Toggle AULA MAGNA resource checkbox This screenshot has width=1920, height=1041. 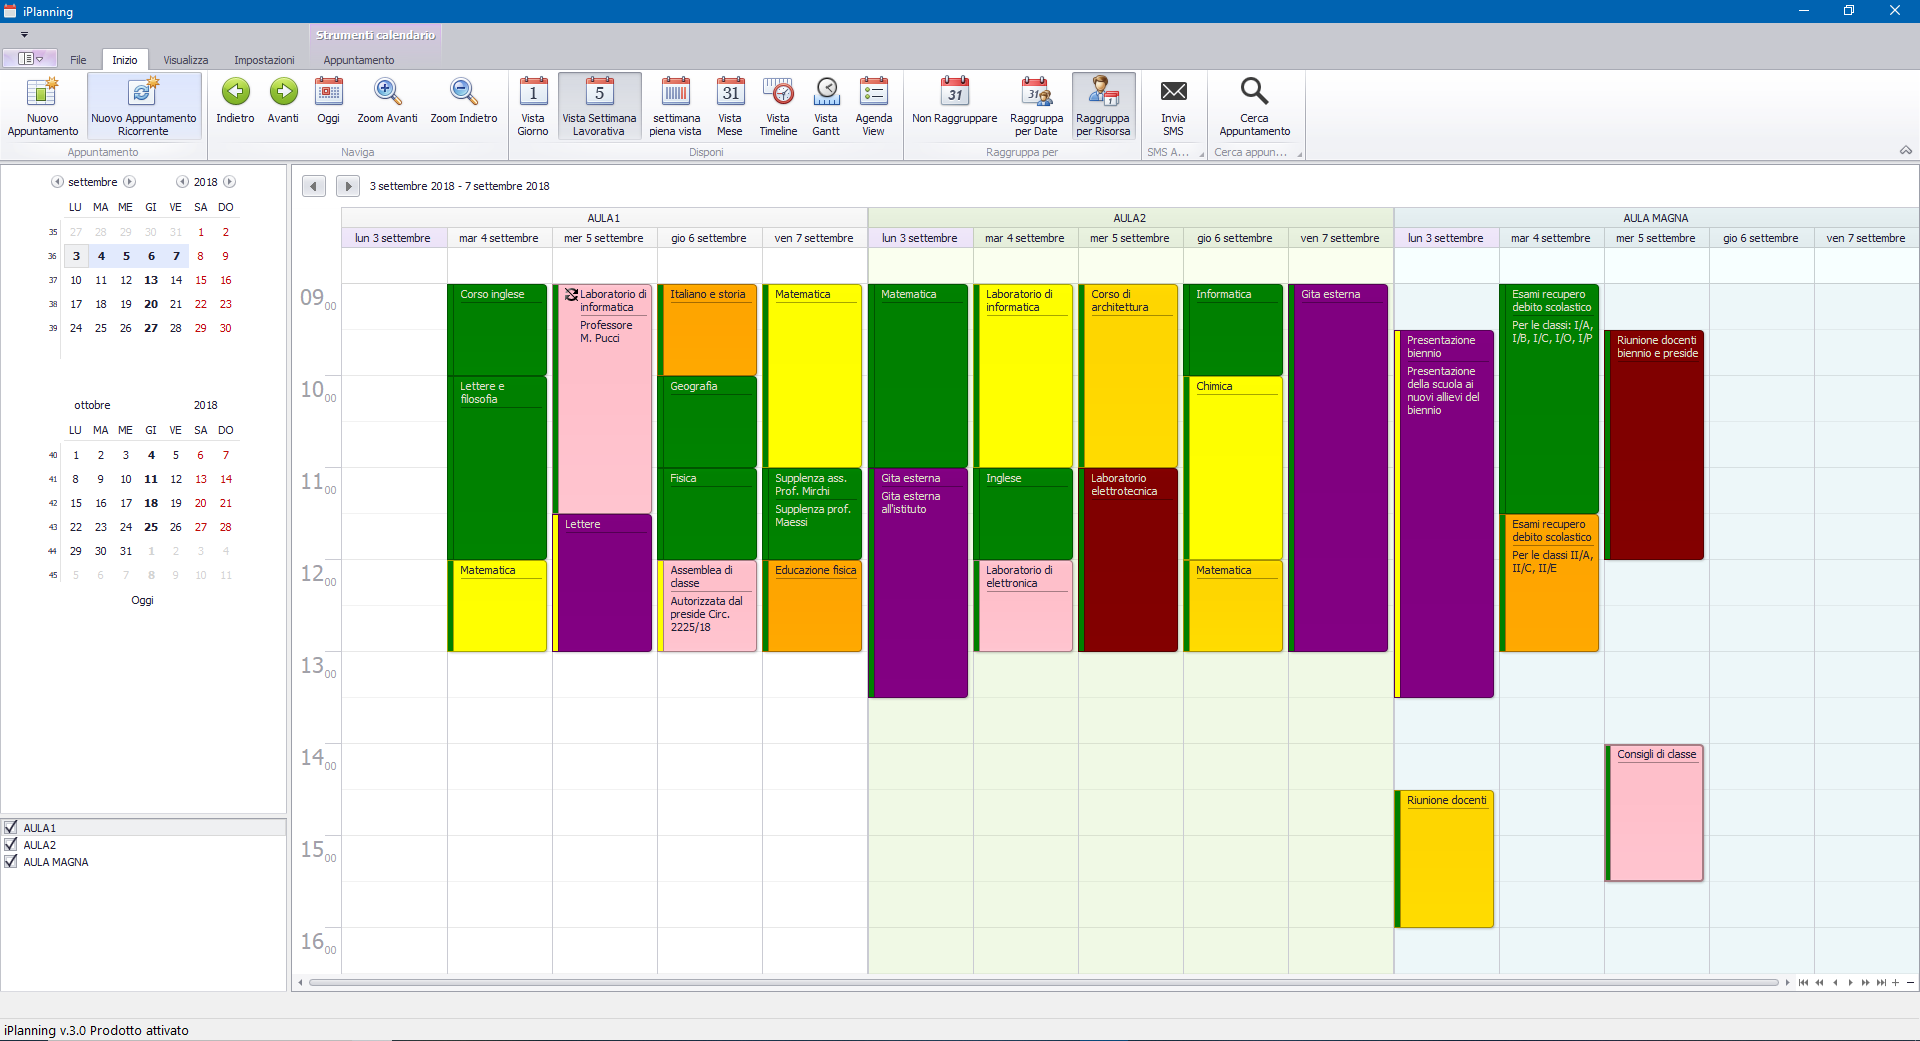click(x=11, y=861)
